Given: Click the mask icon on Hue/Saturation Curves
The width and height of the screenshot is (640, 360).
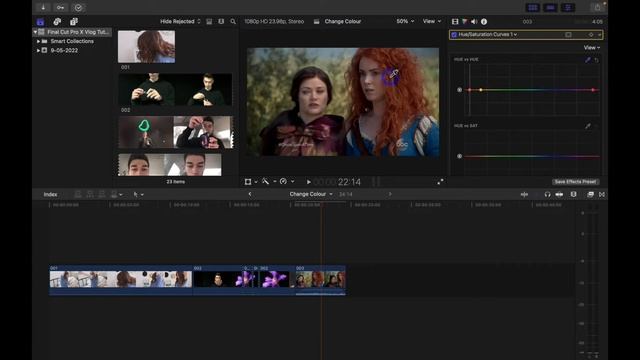Looking at the screenshot, I should 568,35.
